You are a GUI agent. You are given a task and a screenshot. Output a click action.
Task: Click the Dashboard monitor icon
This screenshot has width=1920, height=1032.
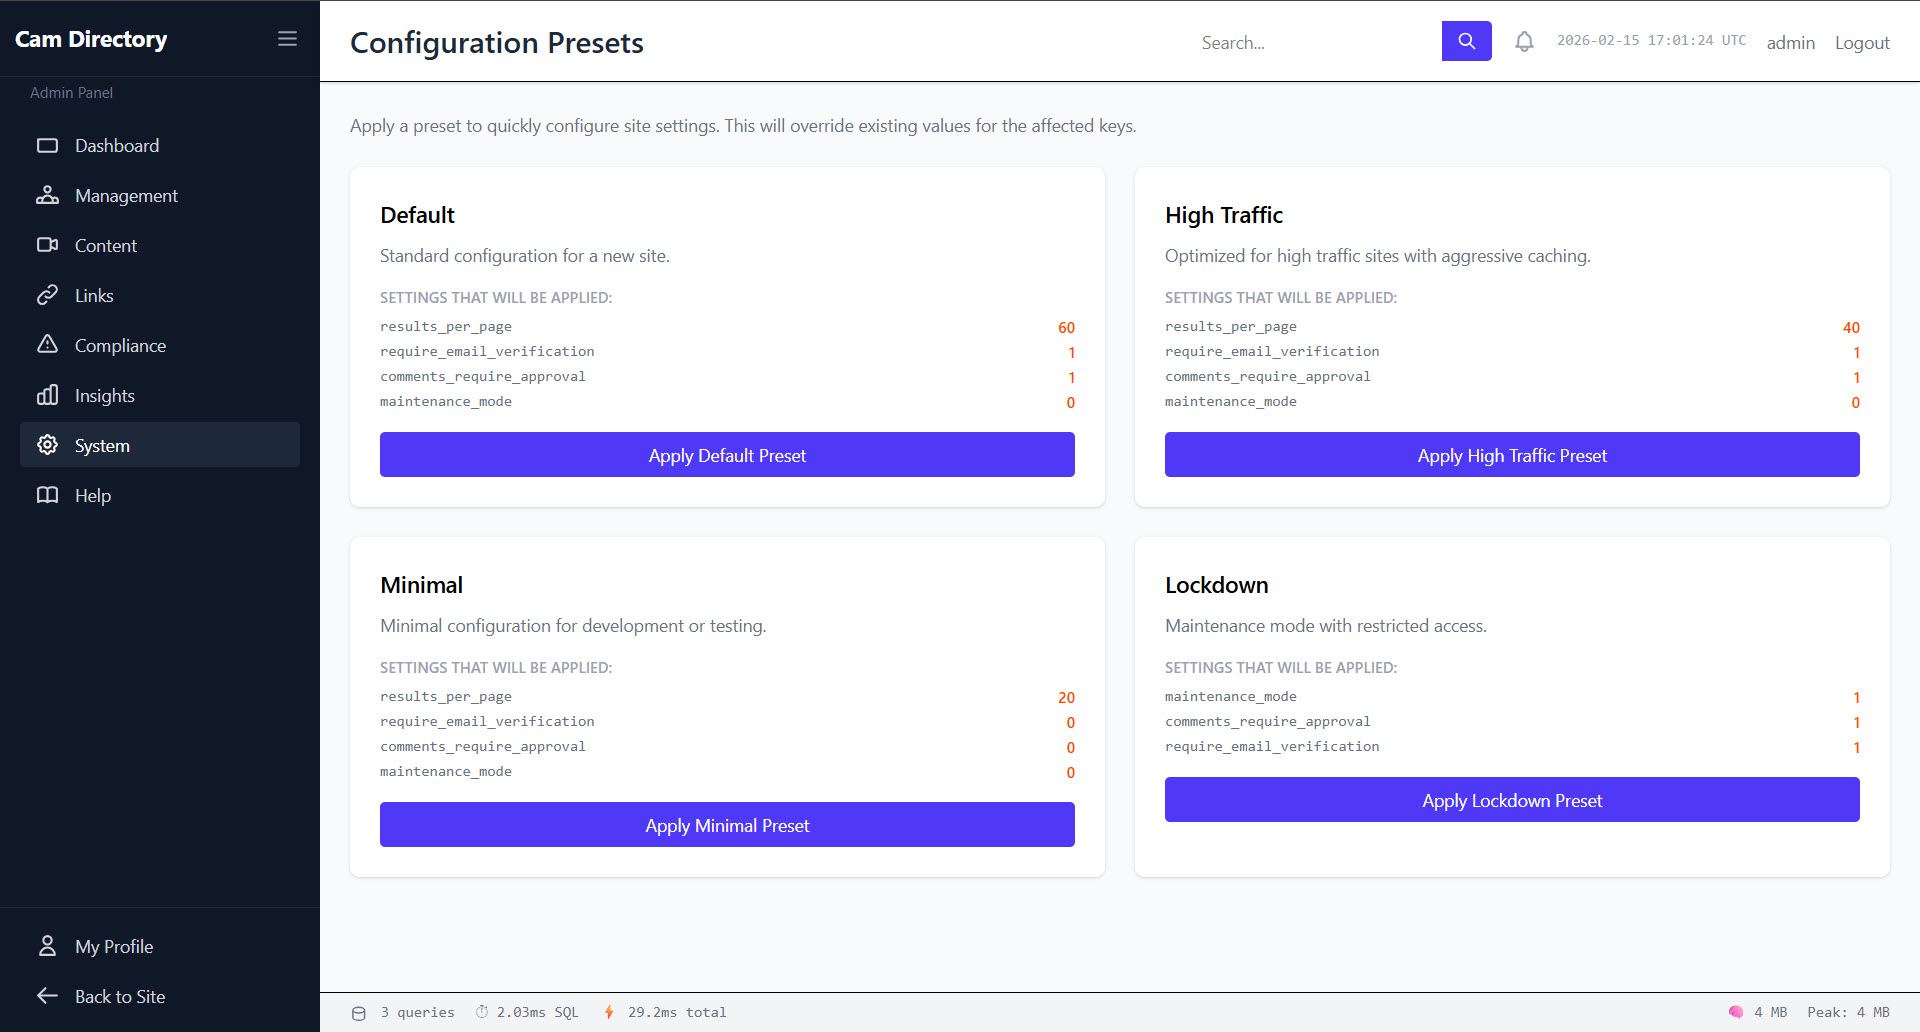click(x=47, y=146)
